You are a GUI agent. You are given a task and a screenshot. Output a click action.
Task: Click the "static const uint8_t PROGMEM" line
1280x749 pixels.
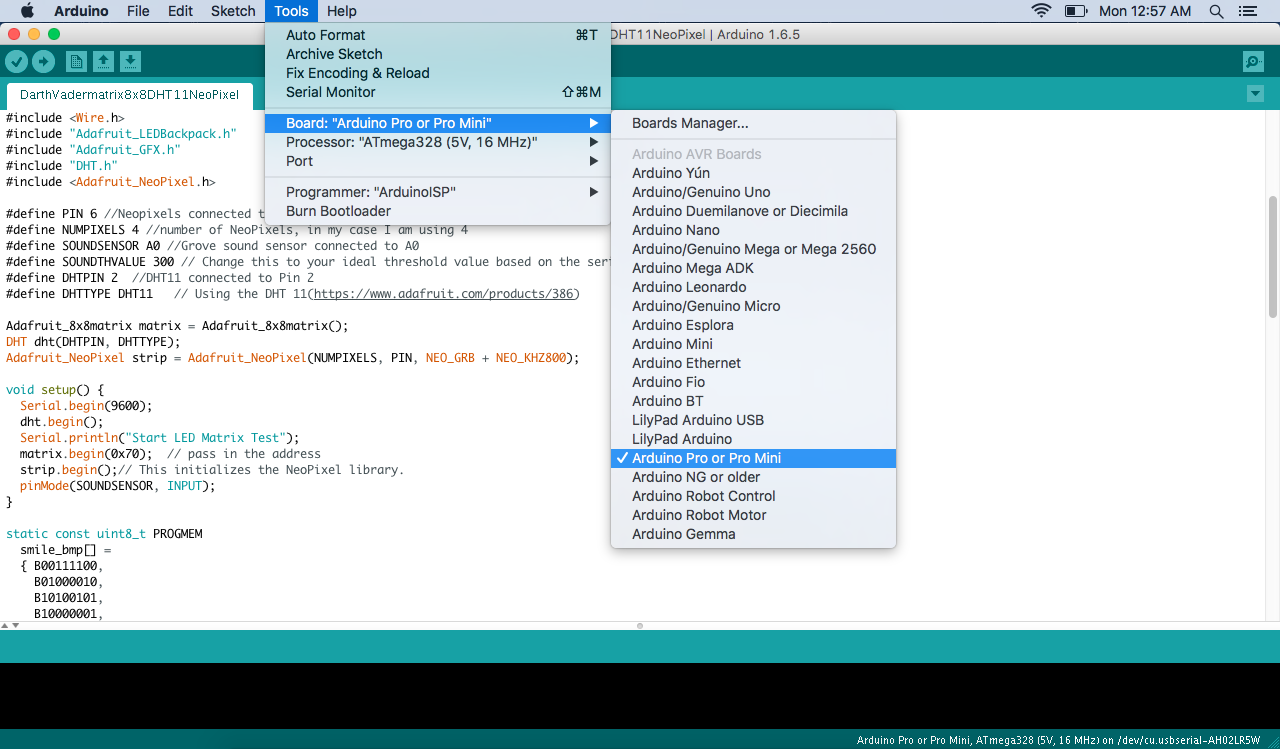click(104, 534)
